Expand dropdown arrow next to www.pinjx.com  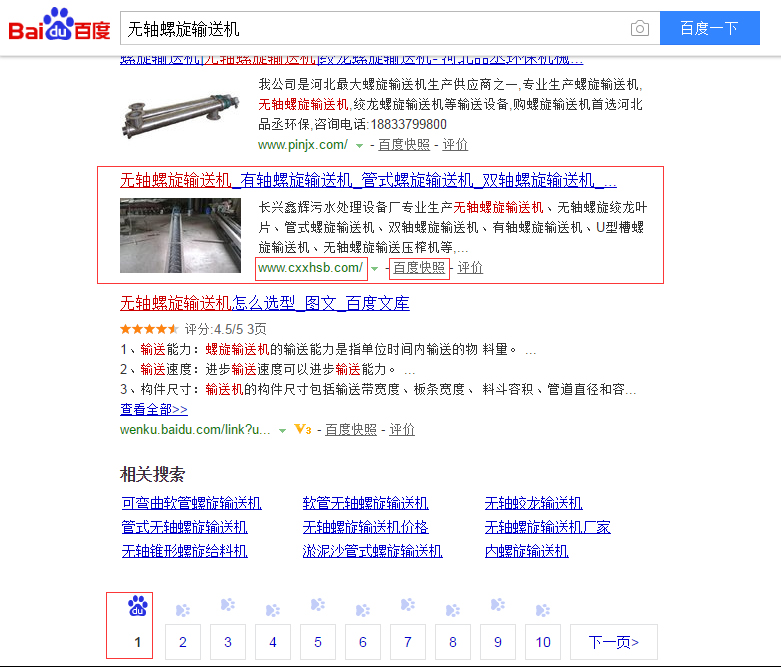click(360, 146)
